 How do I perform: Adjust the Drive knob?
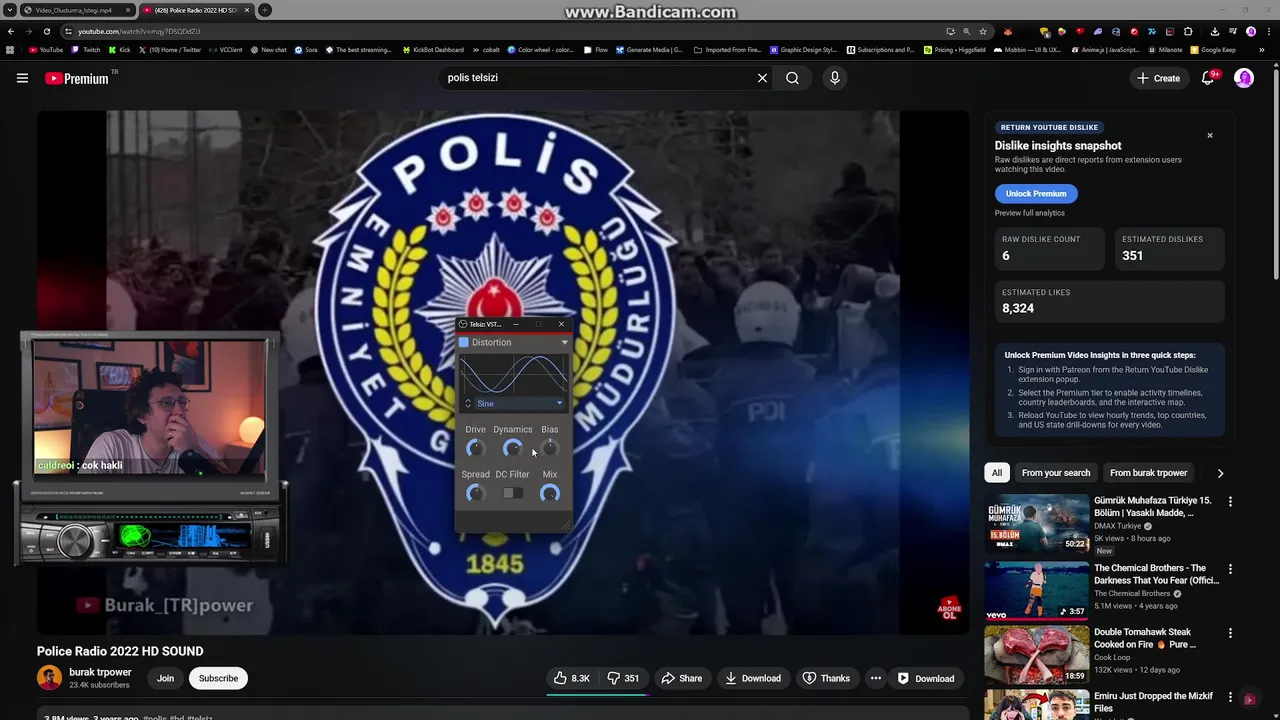(x=476, y=448)
